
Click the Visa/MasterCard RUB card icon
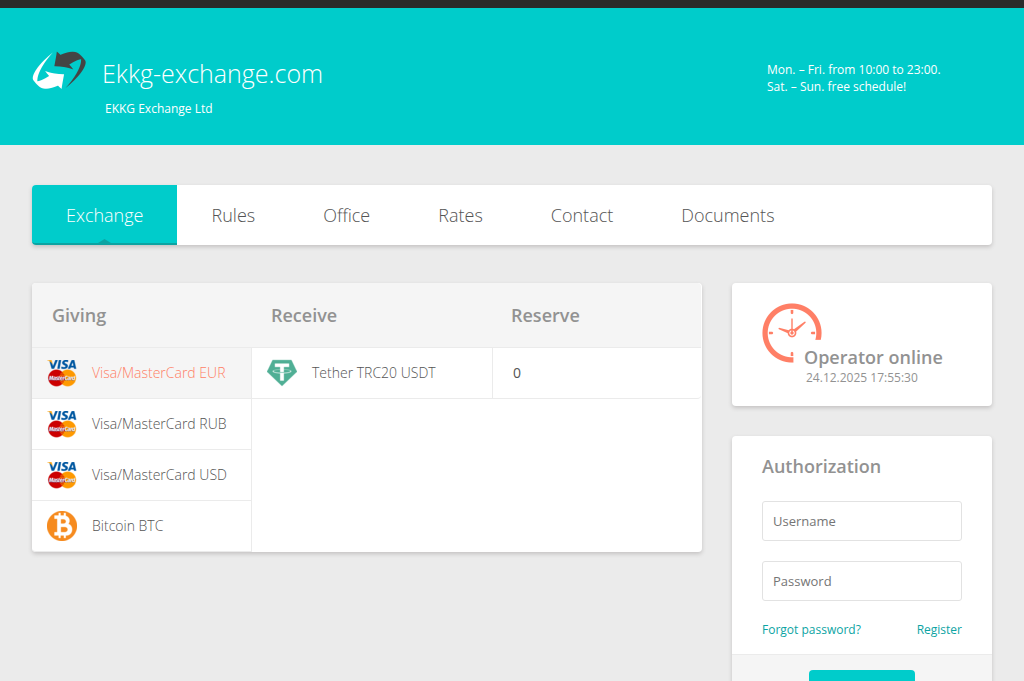61,423
